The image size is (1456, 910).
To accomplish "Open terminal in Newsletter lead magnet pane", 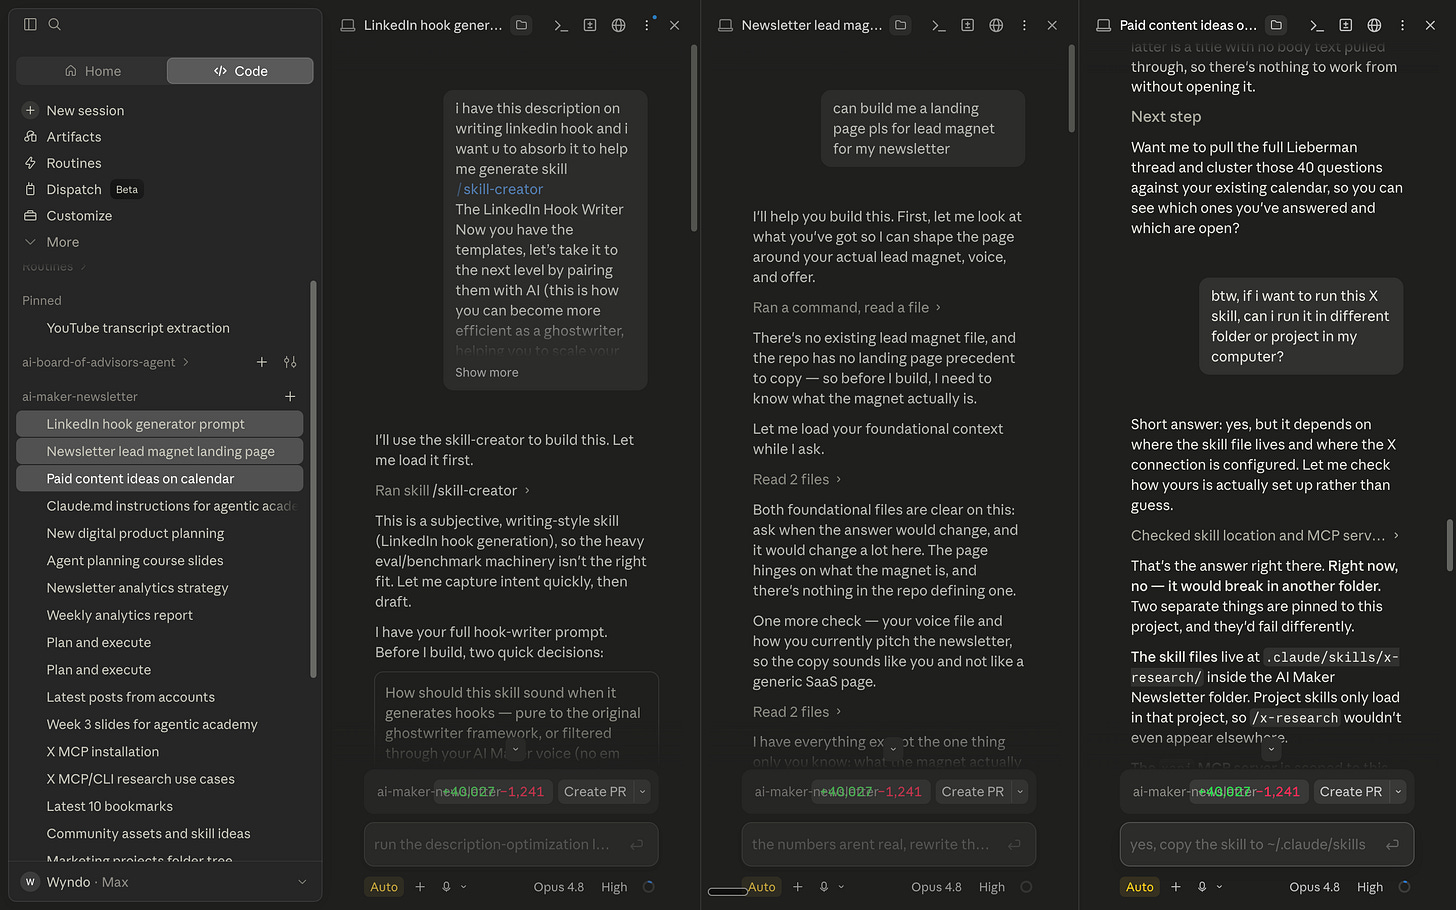I will click(938, 25).
